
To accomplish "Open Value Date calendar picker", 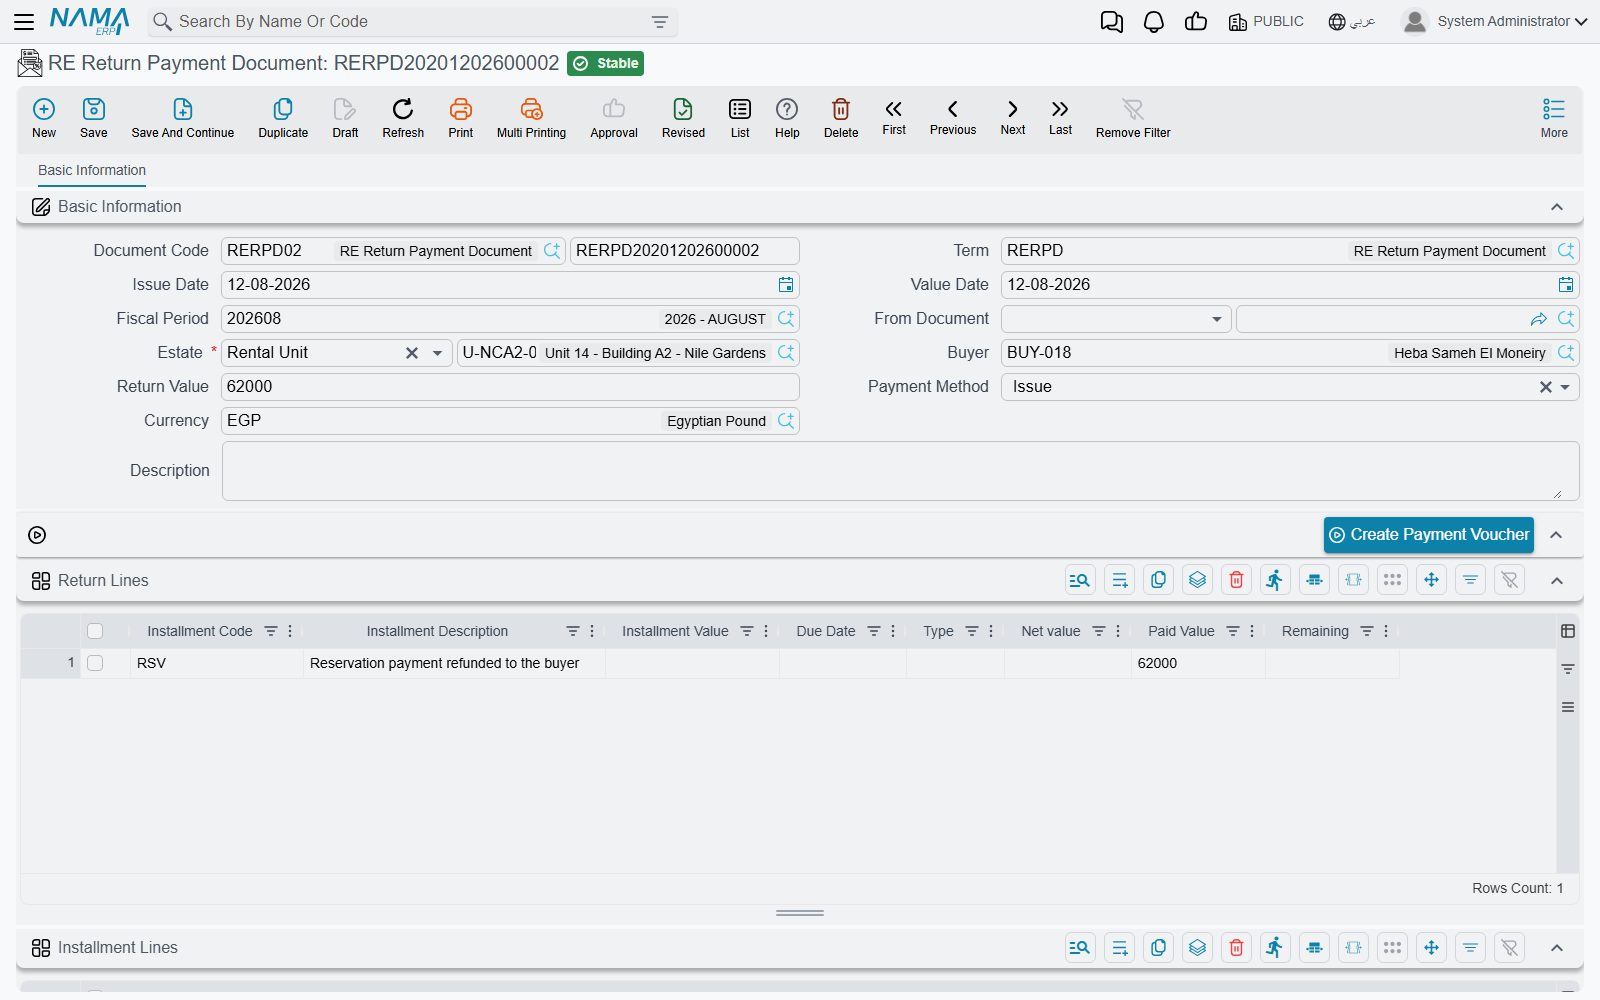I will 1566,285.
